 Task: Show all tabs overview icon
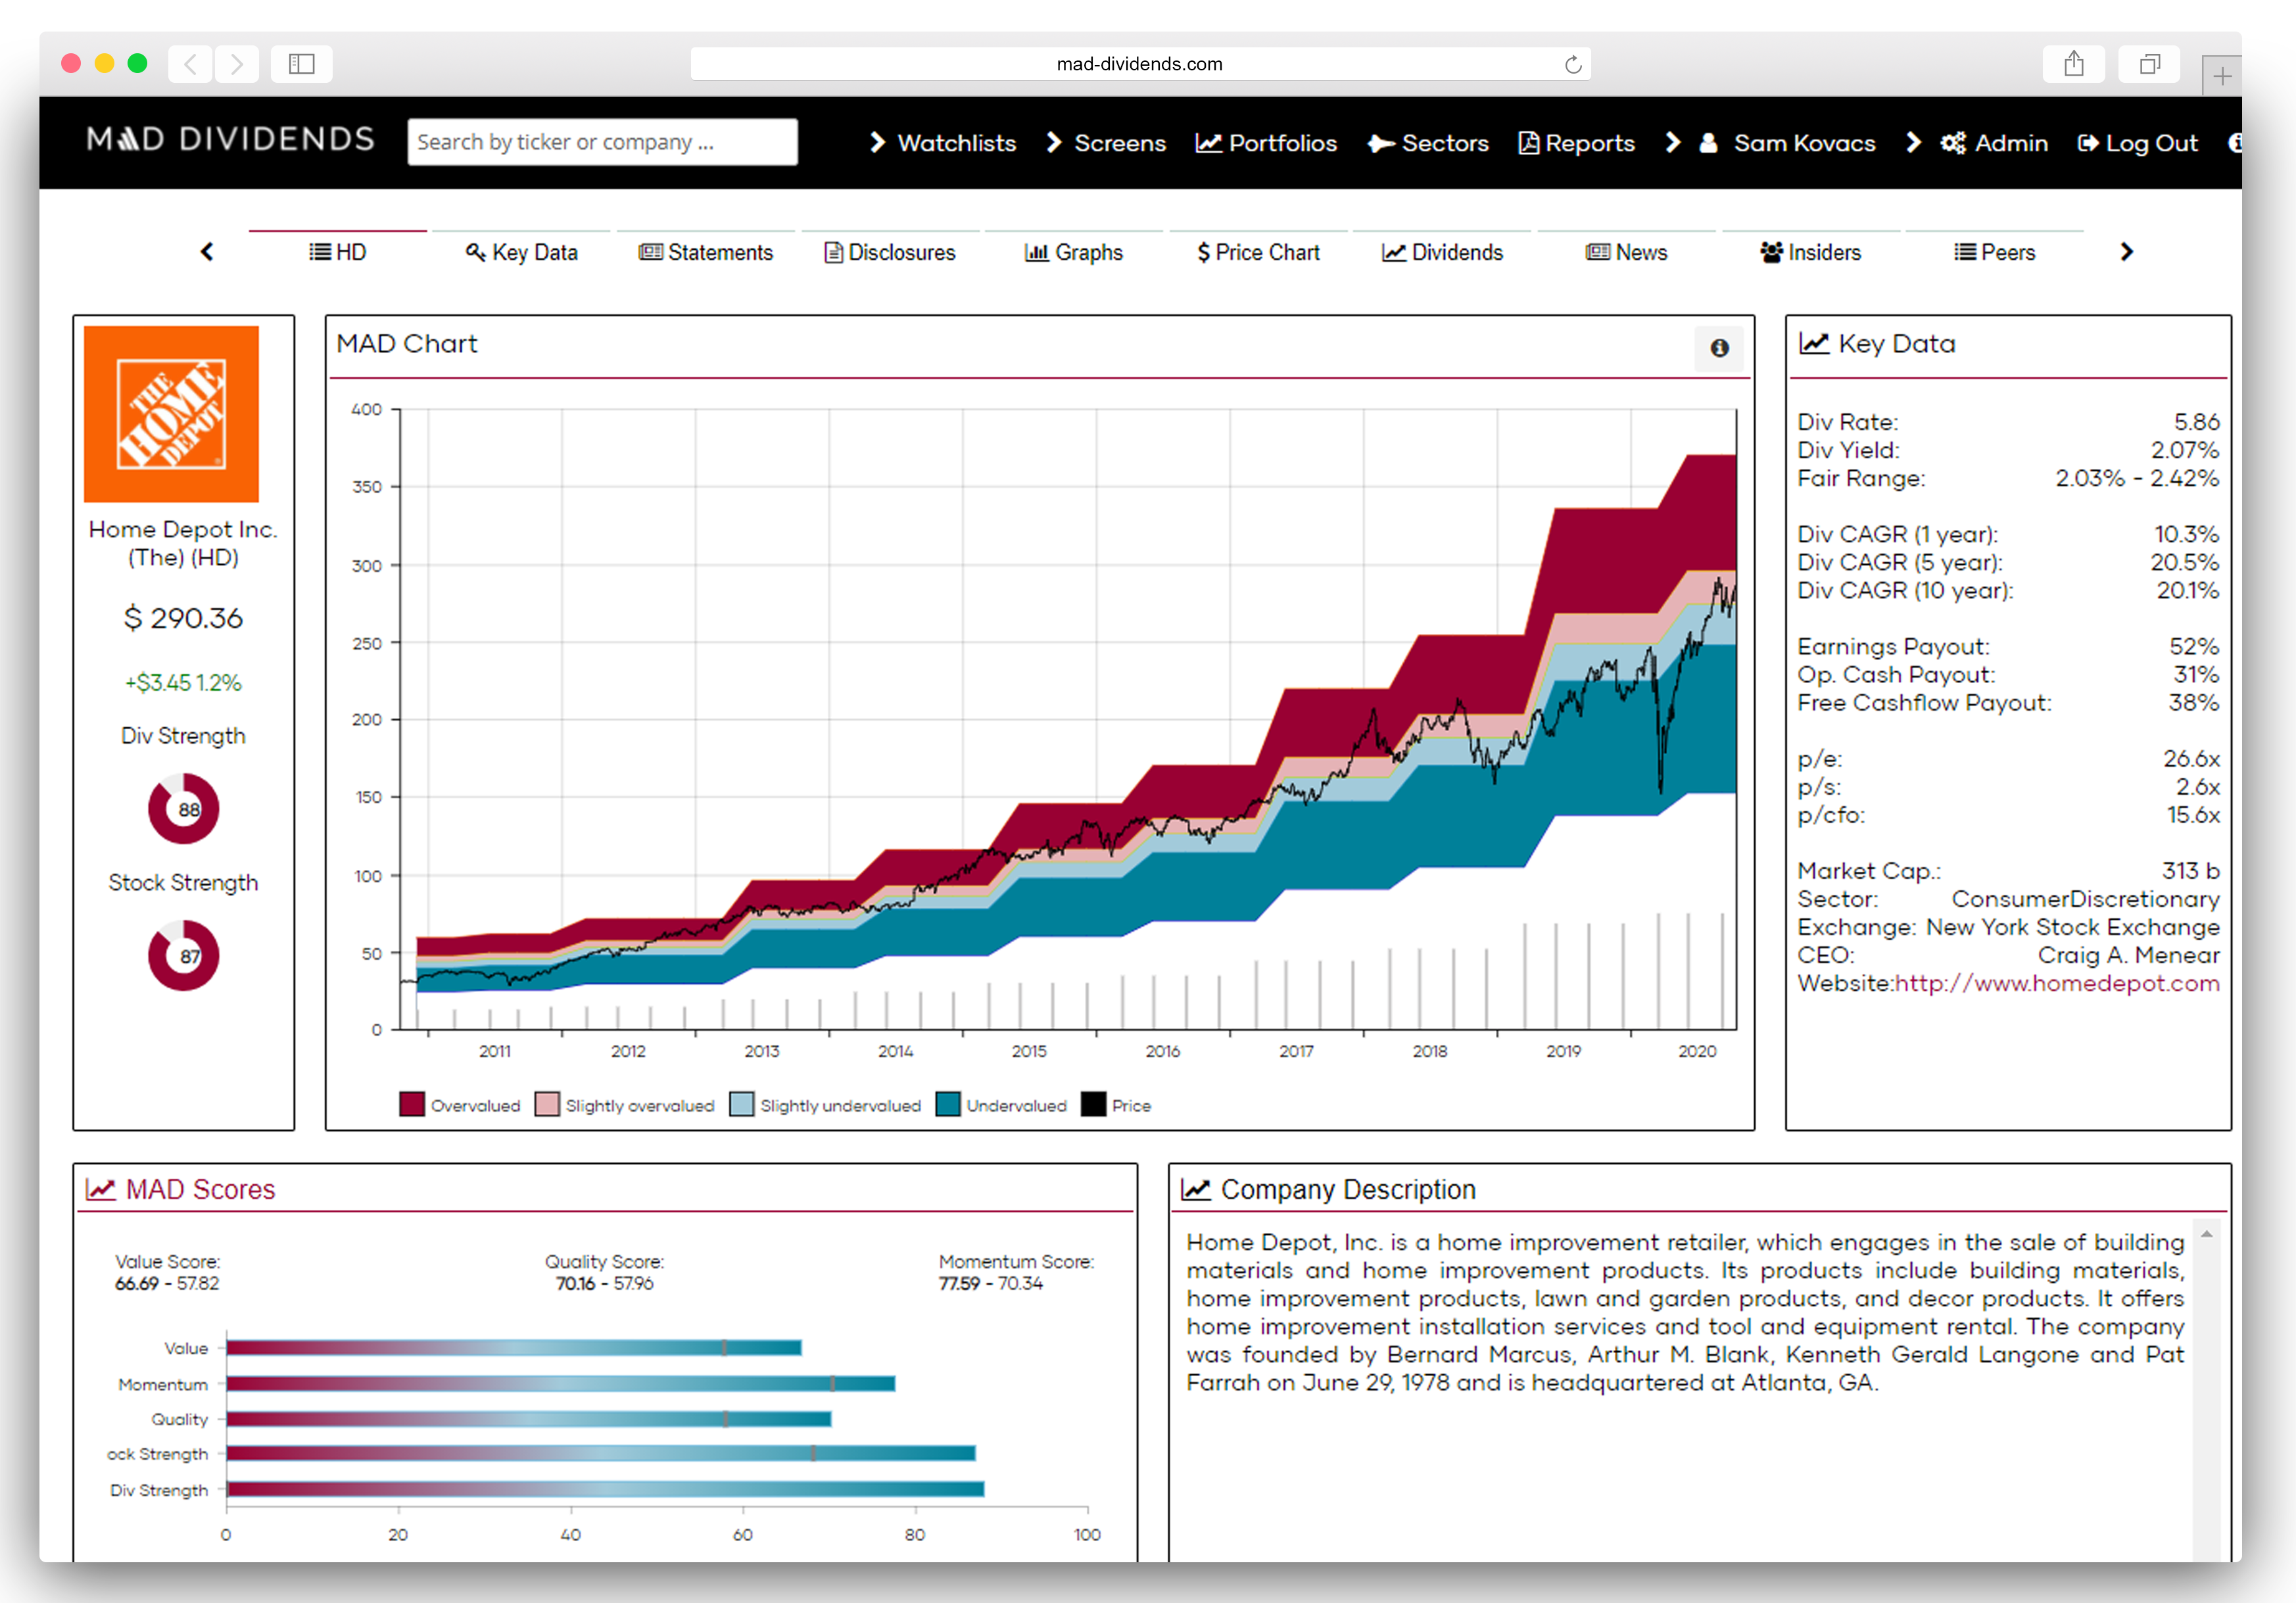2149,64
